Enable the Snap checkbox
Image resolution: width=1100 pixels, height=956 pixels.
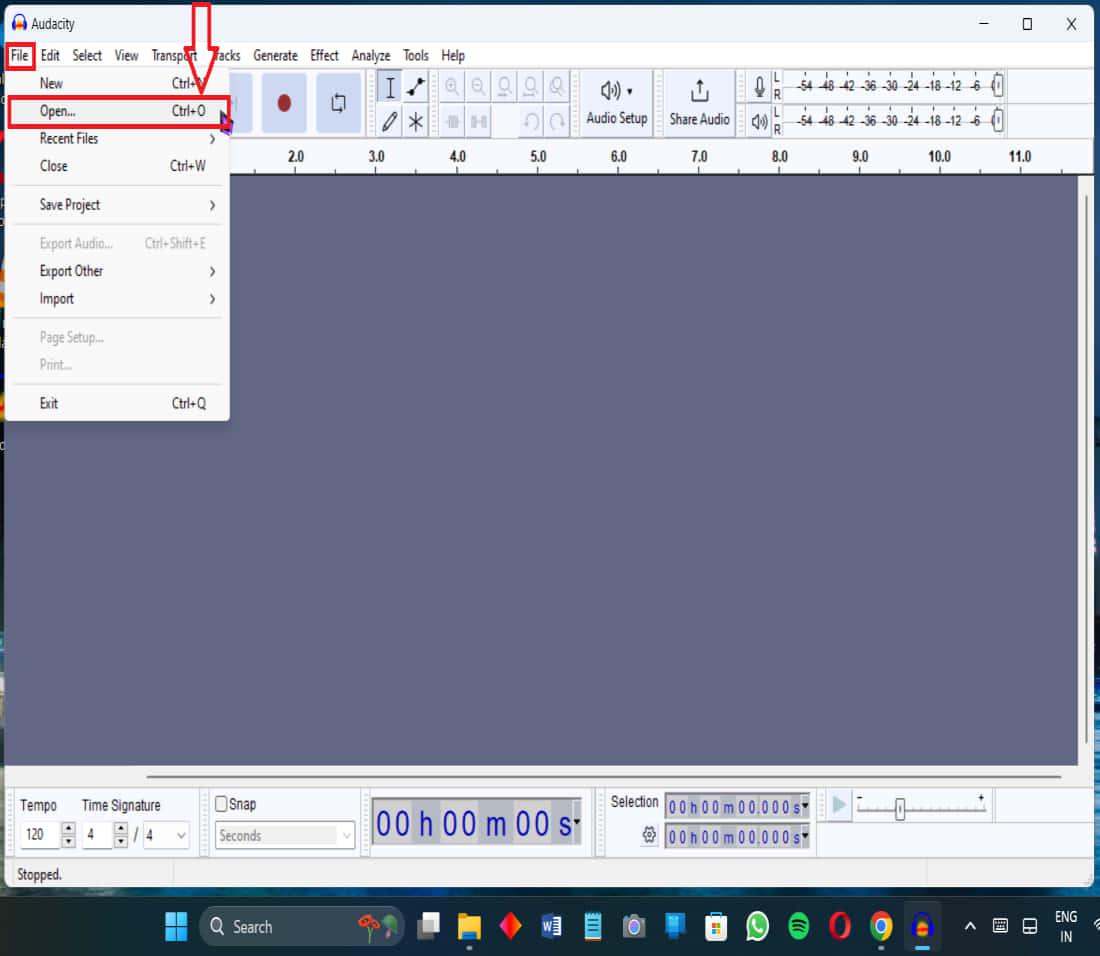click(221, 804)
